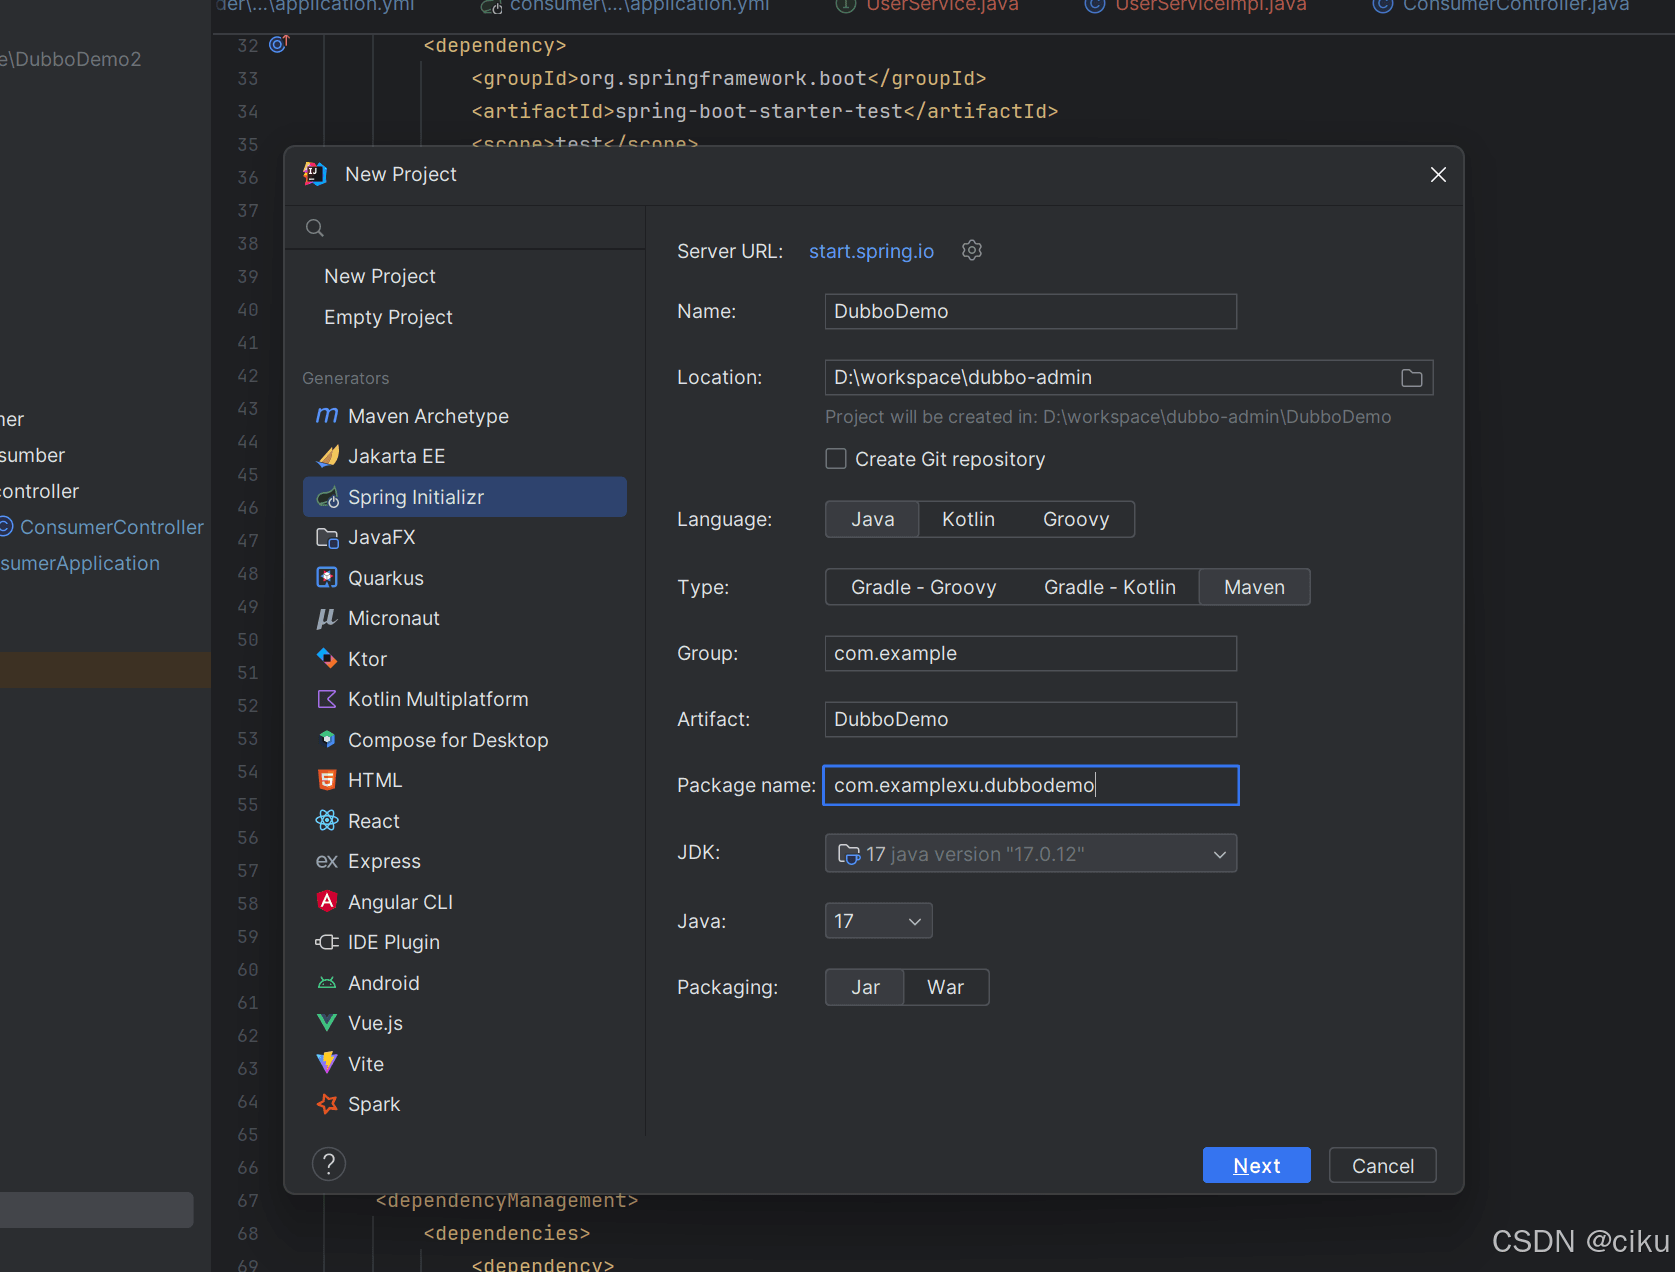
Task: Open the start.spring.io server link
Action: pos(871,251)
